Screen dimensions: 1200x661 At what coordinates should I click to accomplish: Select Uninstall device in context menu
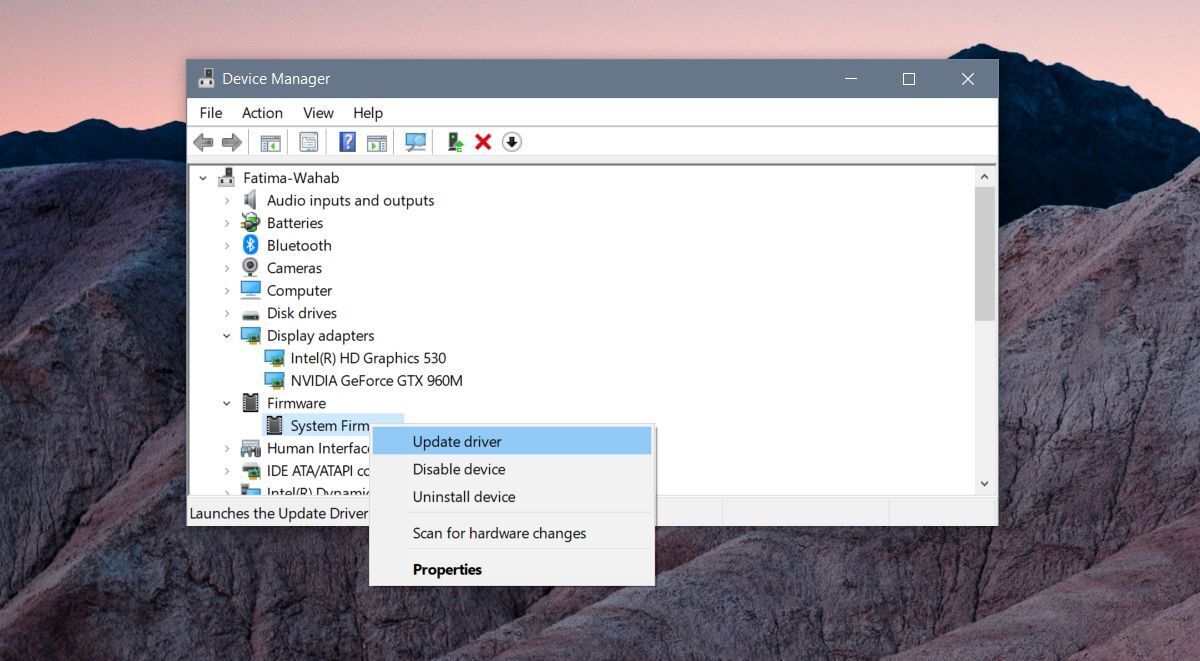click(x=464, y=497)
